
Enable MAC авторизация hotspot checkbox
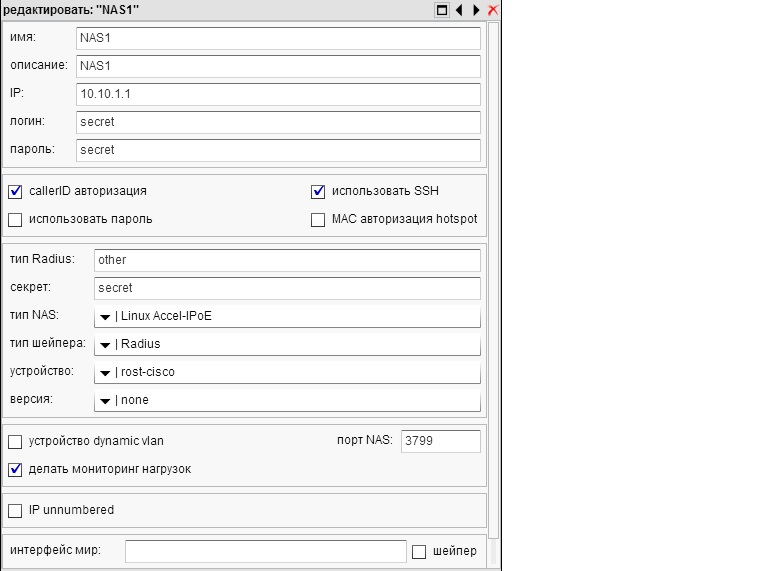tap(319, 220)
